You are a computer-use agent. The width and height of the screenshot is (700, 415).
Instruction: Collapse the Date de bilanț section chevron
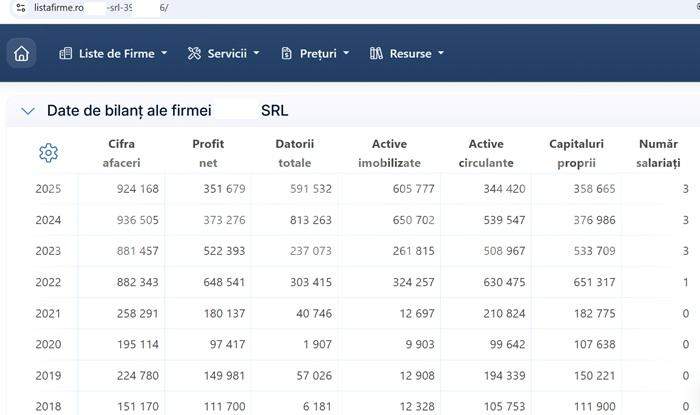28,111
